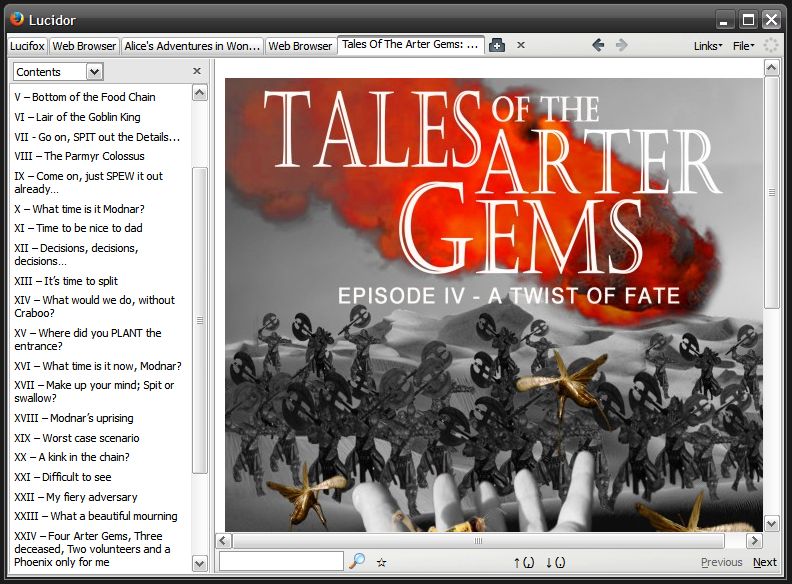The height and width of the screenshot is (584, 792).
Task: Open chapter XI – Time to be nice to dad
Action: [78, 228]
